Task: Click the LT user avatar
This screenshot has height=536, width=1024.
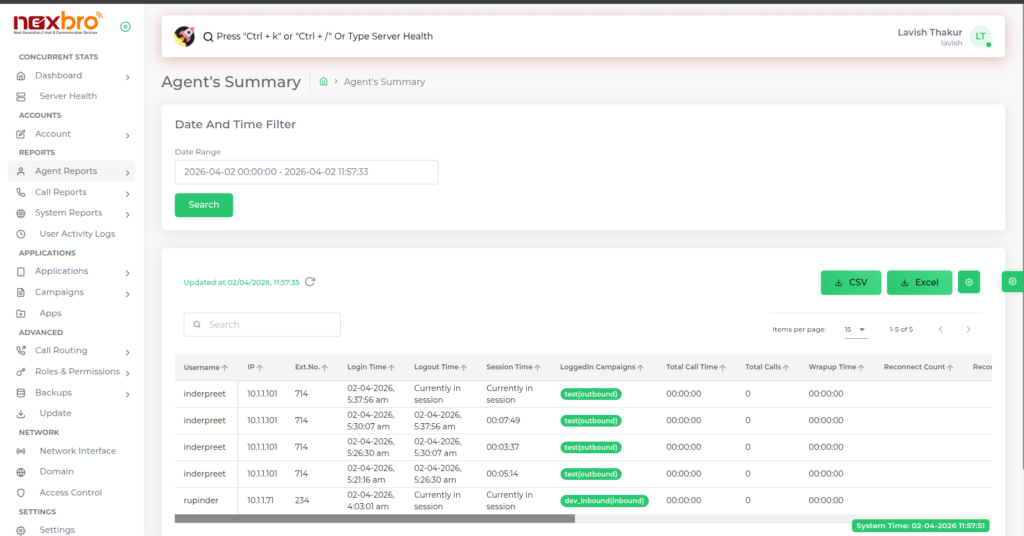Action: click(980, 36)
